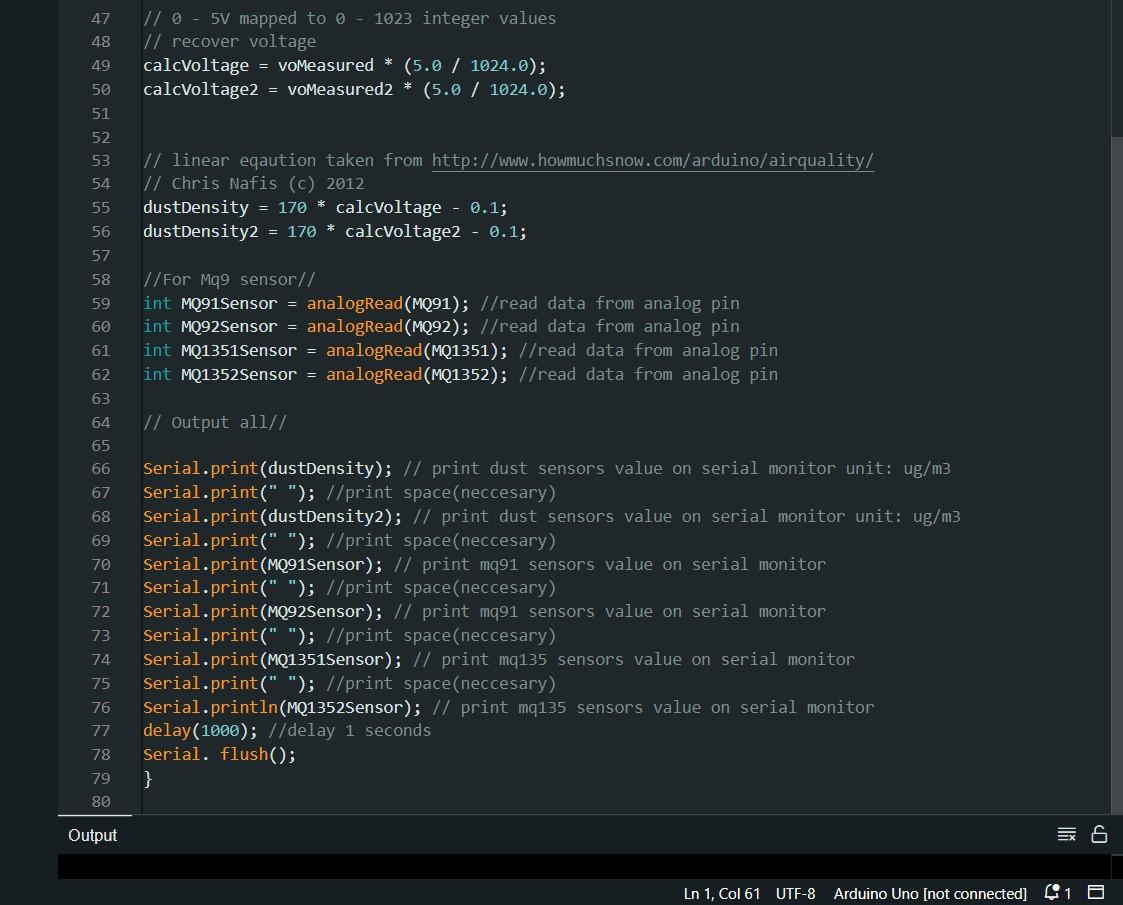
Task: Open Go to Line via Ln 1, Col 61
Action: [x=720, y=893]
